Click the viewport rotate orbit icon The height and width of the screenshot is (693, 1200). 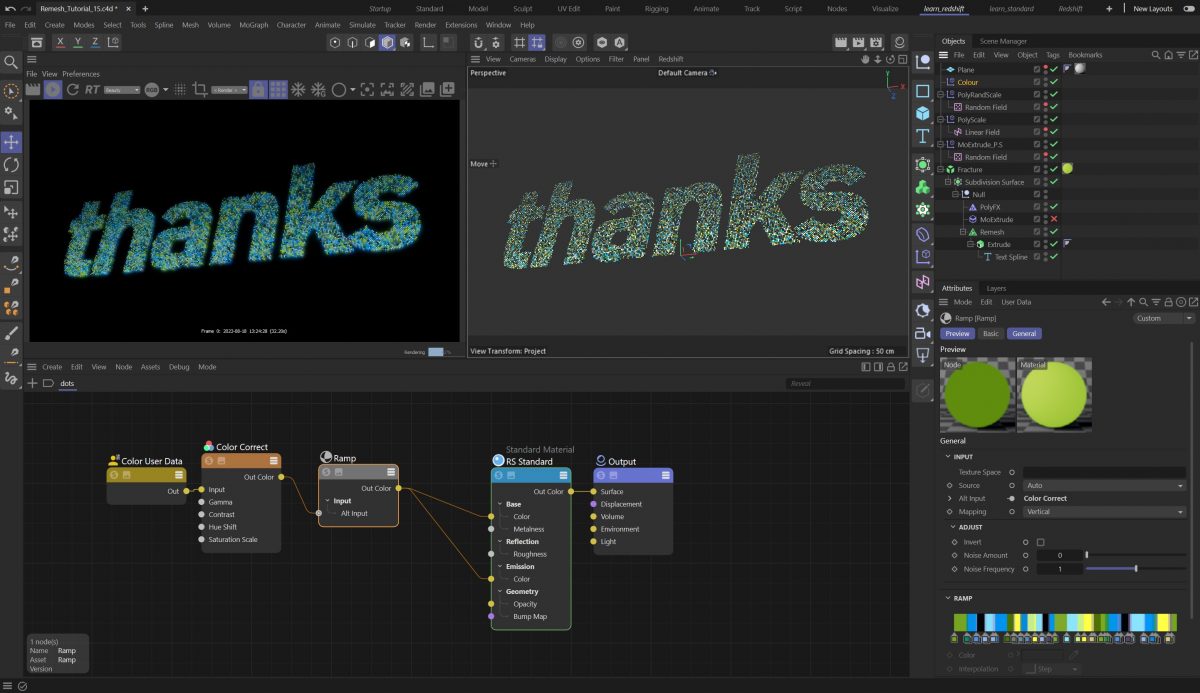coord(889,59)
